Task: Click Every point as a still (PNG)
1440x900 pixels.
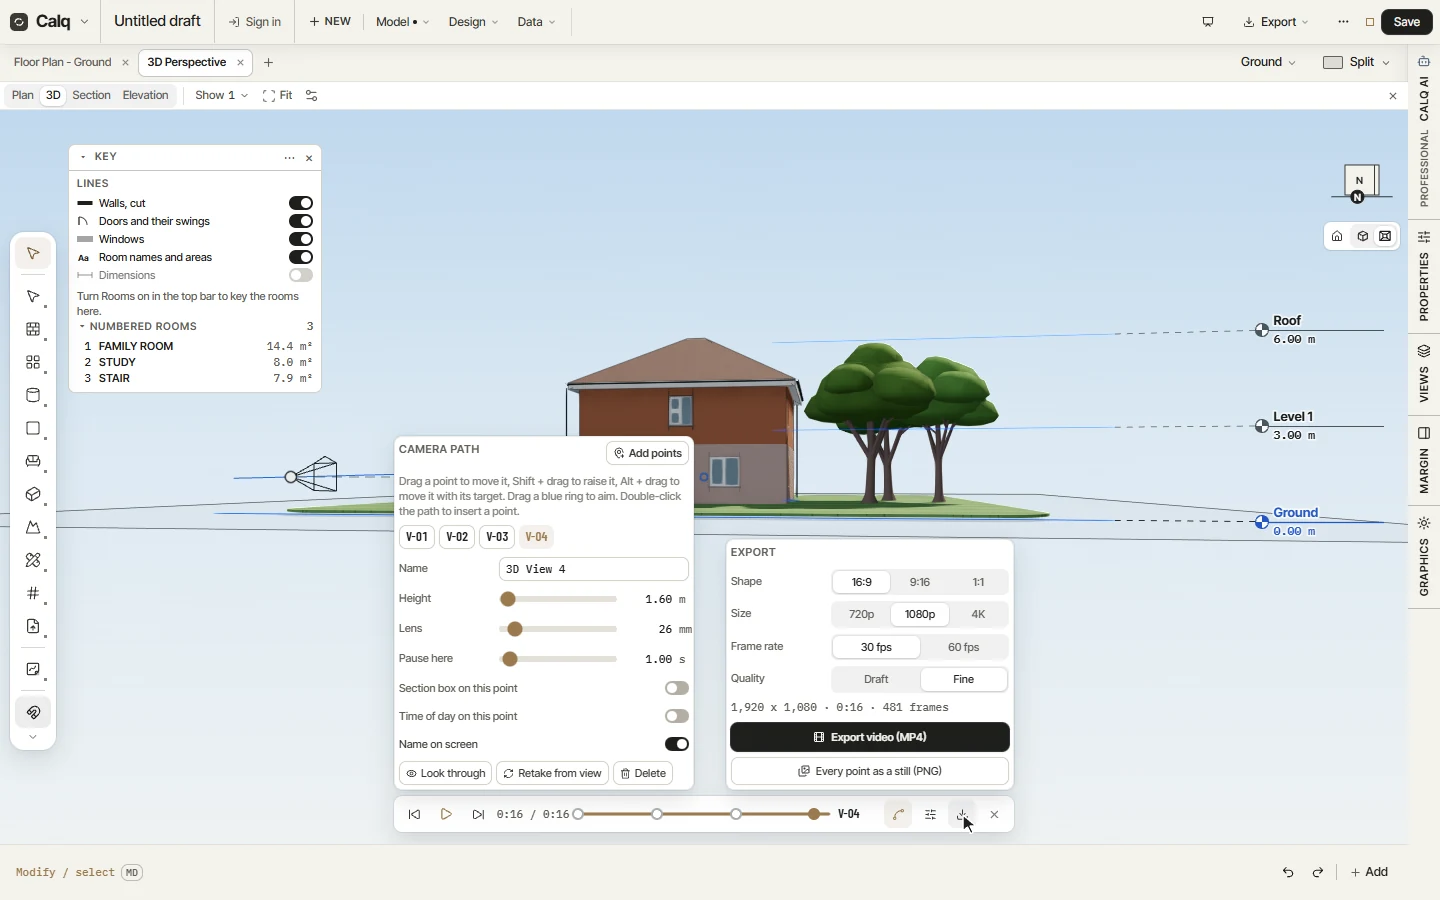Action: click(871, 772)
